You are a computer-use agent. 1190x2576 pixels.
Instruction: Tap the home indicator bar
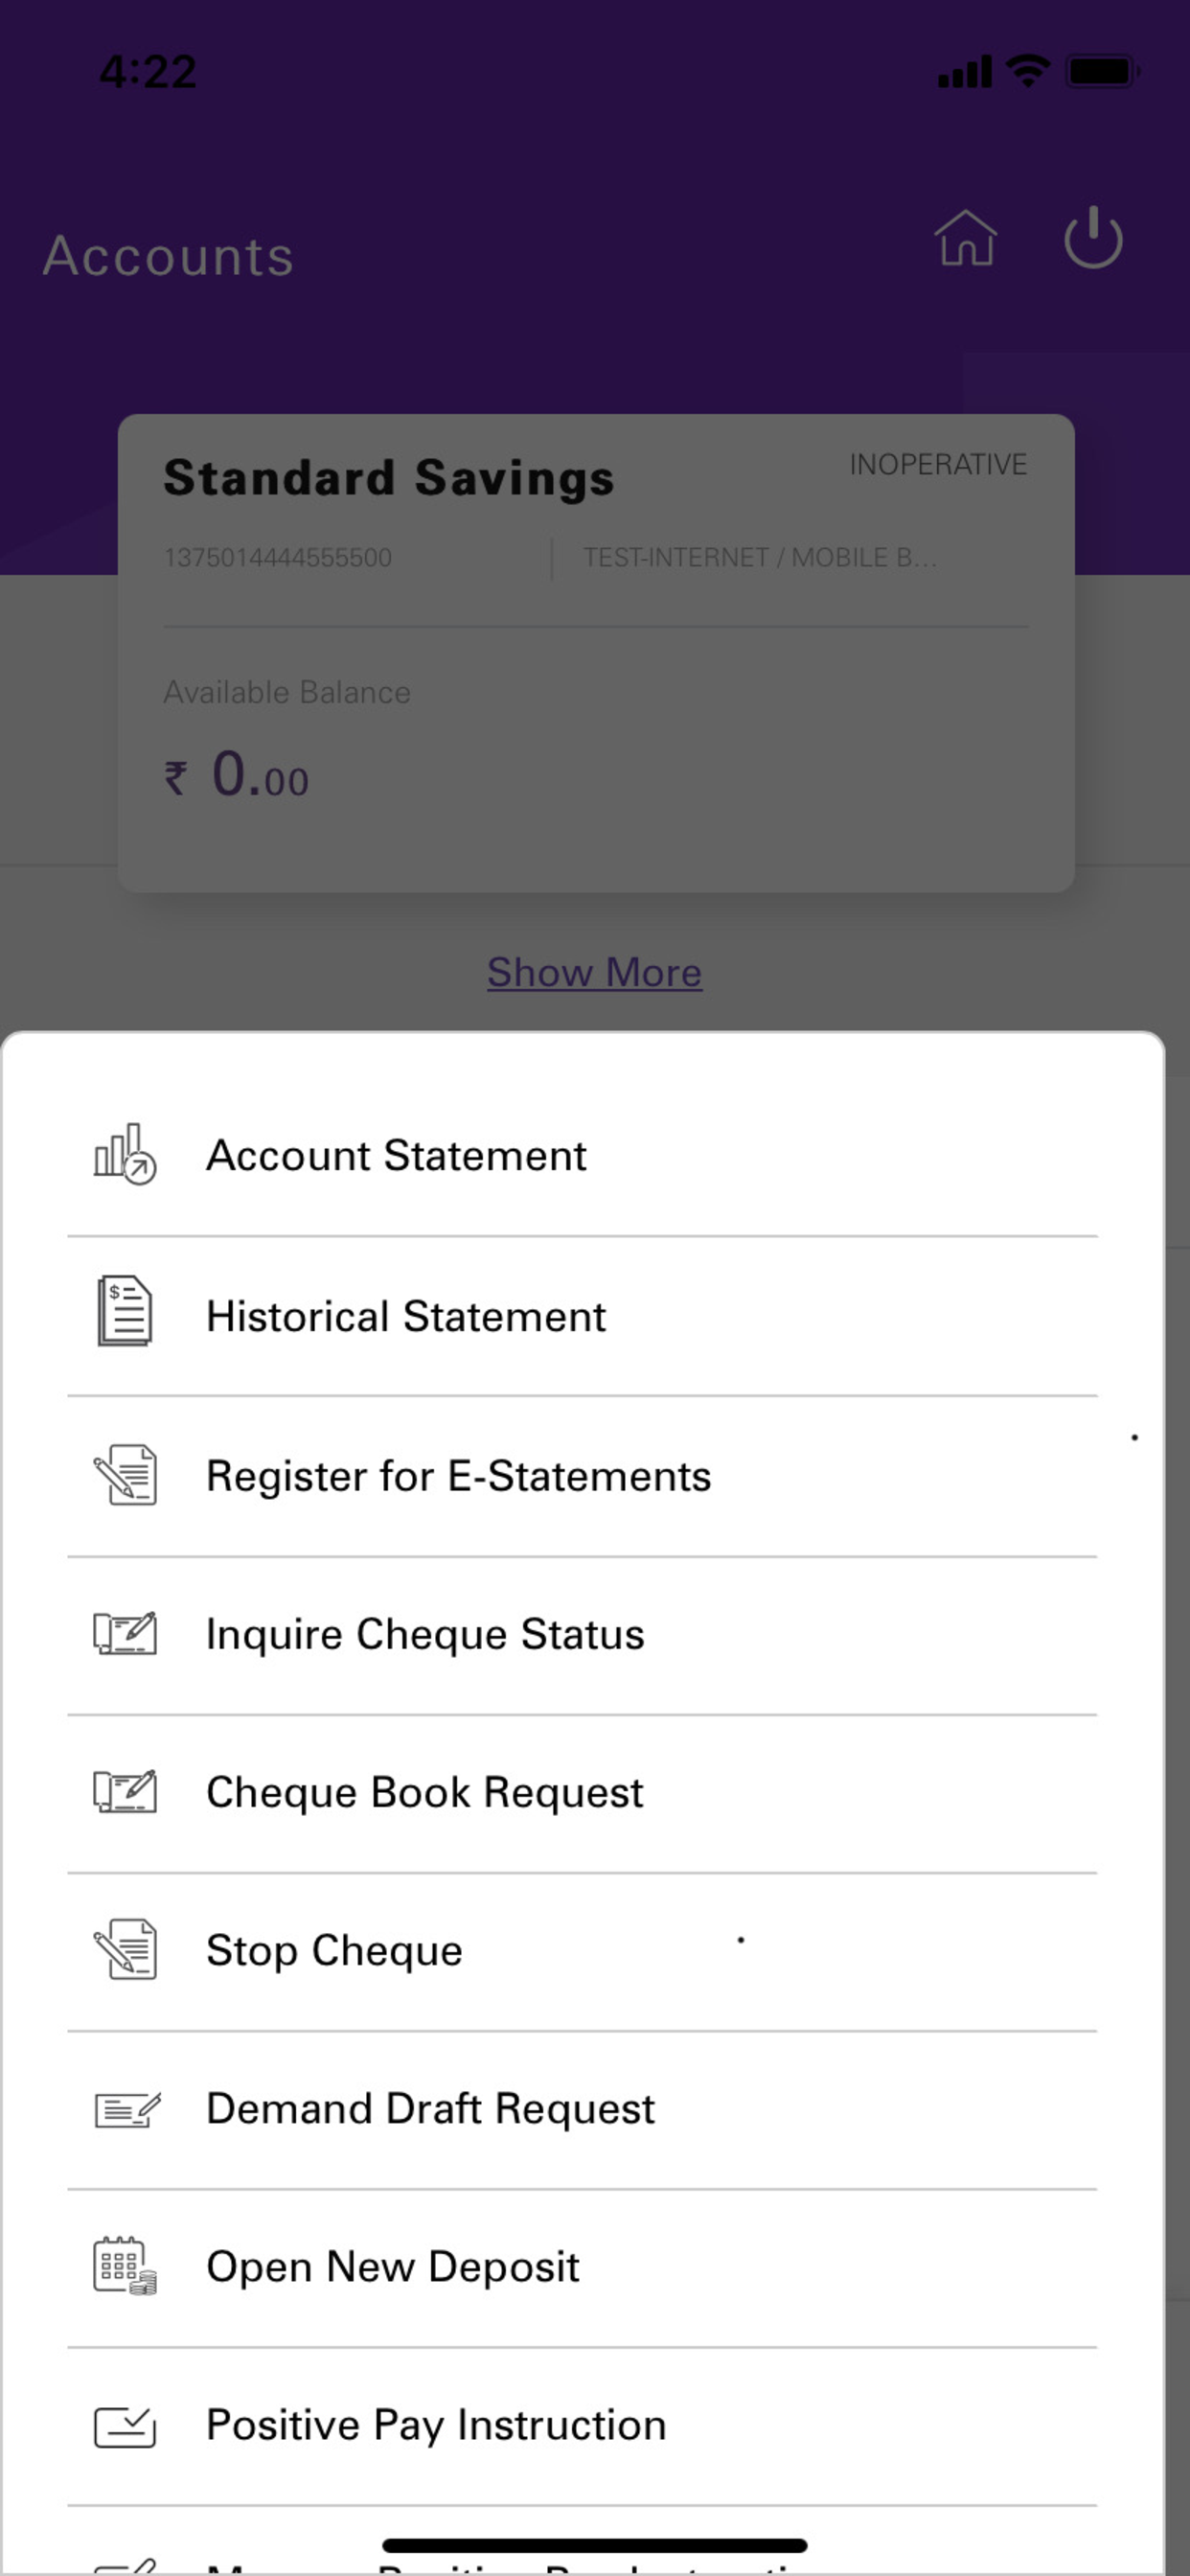595,2545
